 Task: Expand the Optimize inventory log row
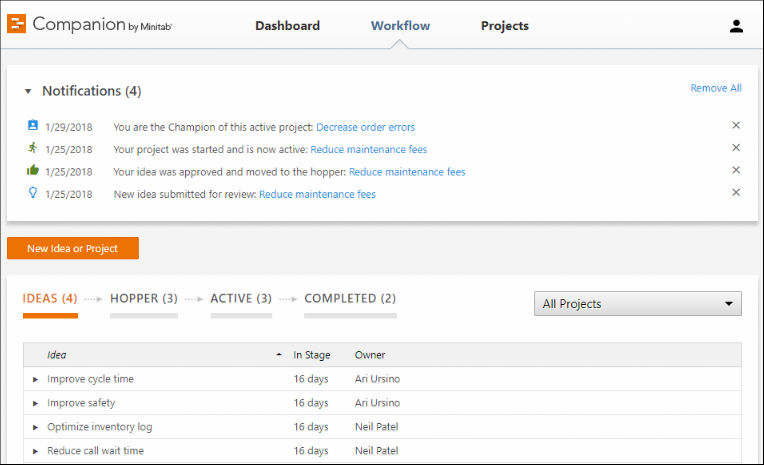click(x=36, y=428)
